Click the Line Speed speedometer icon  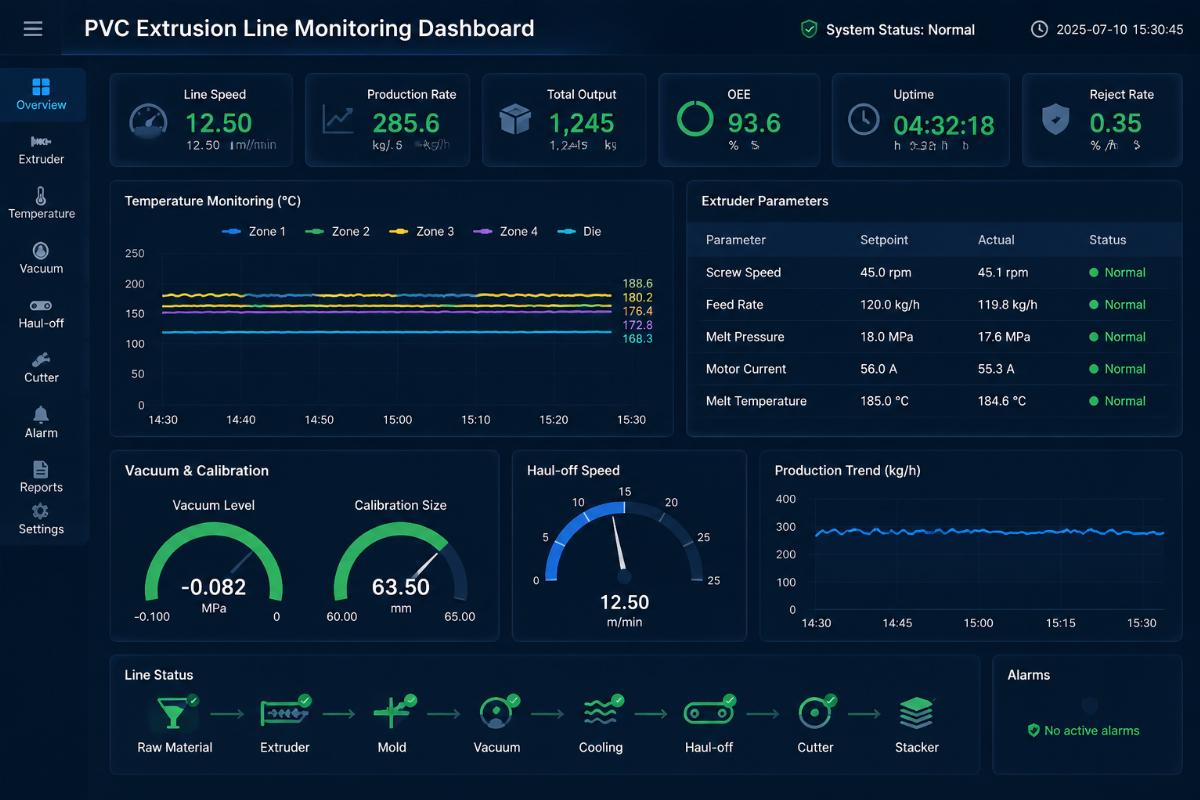click(x=148, y=122)
